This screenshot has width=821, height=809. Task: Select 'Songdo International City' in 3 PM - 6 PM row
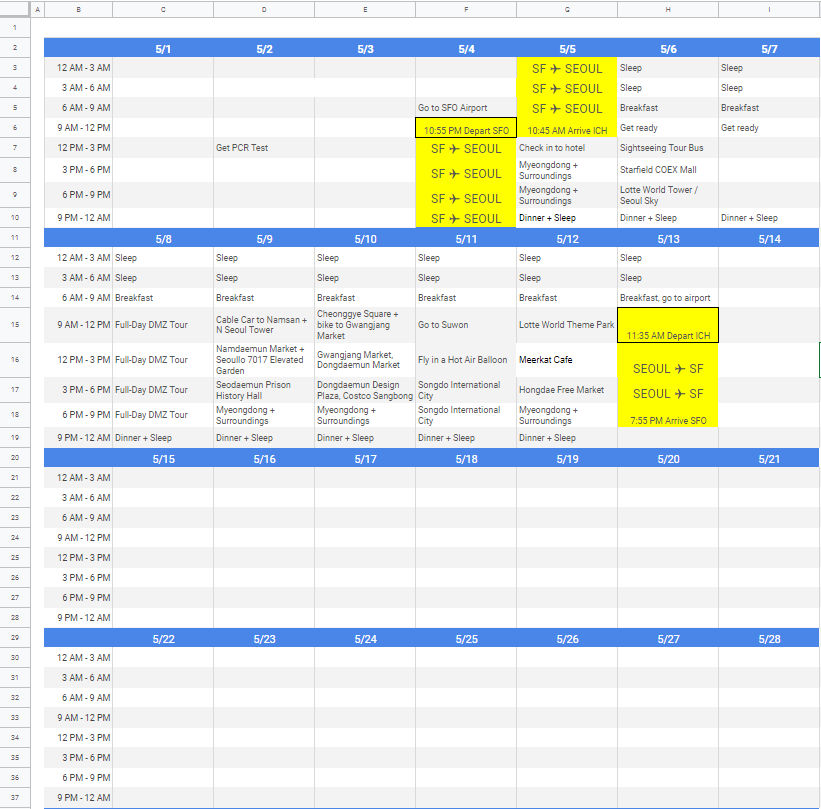[466, 390]
